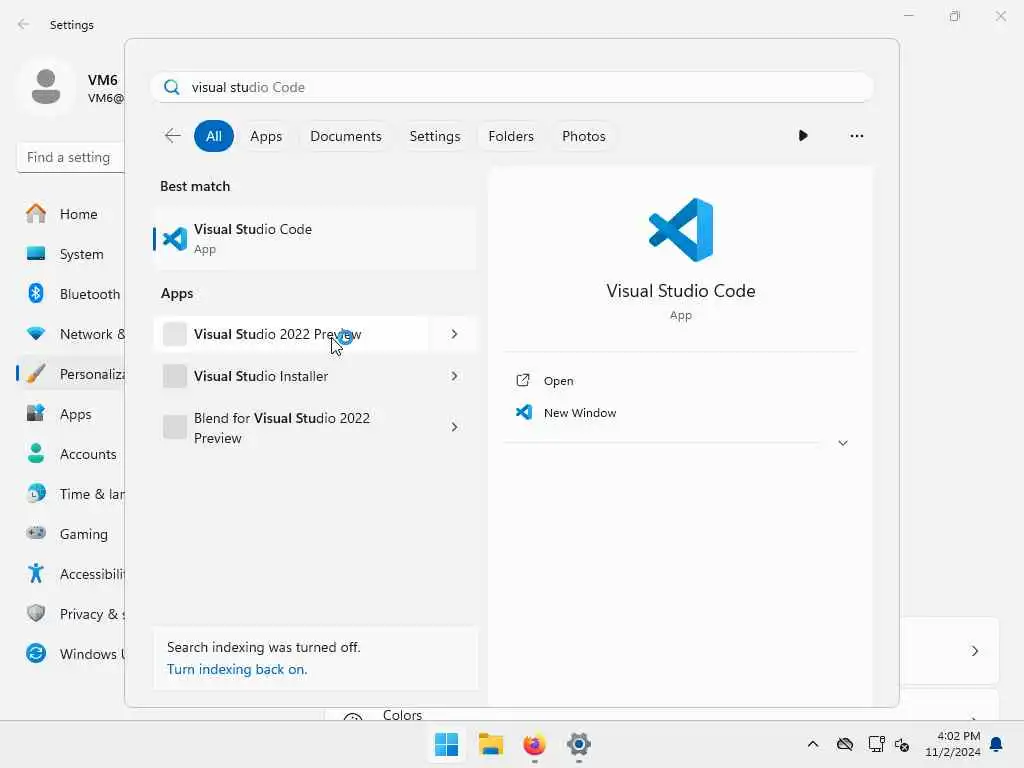Click Visual Studio Code best match icon
The width and height of the screenshot is (1024, 768).
[x=174, y=239]
